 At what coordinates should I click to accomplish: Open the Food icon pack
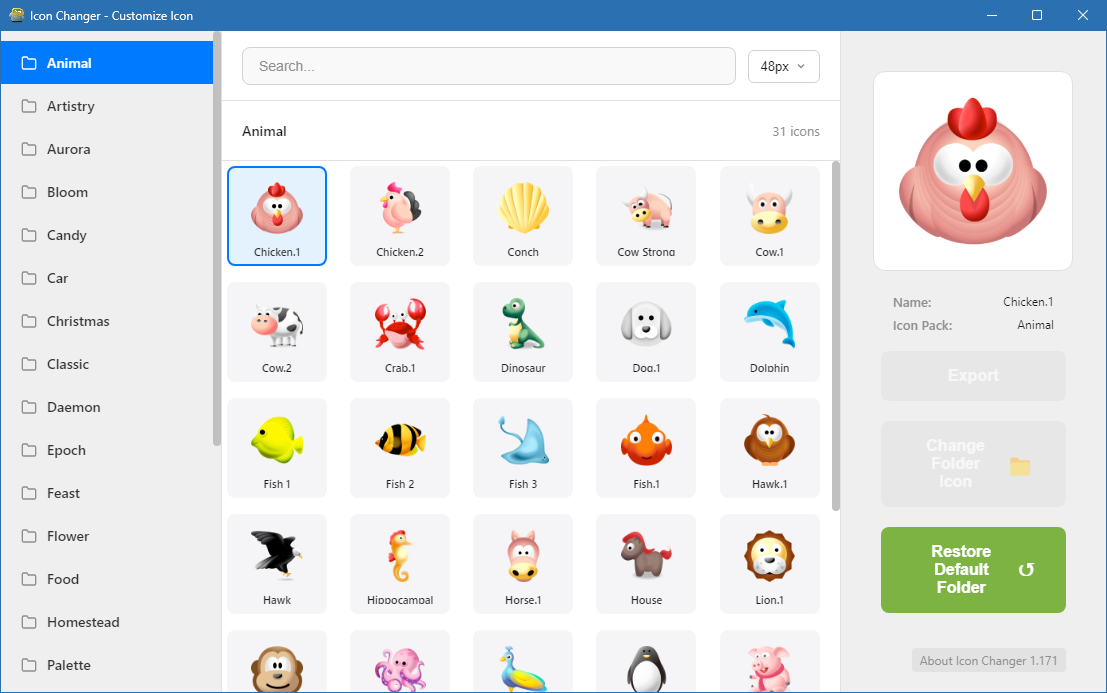(x=107, y=579)
